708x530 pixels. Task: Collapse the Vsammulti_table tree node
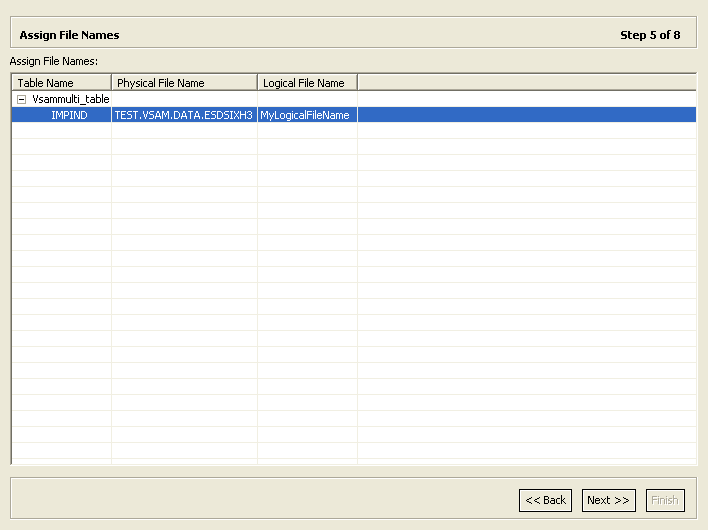tap(22, 100)
